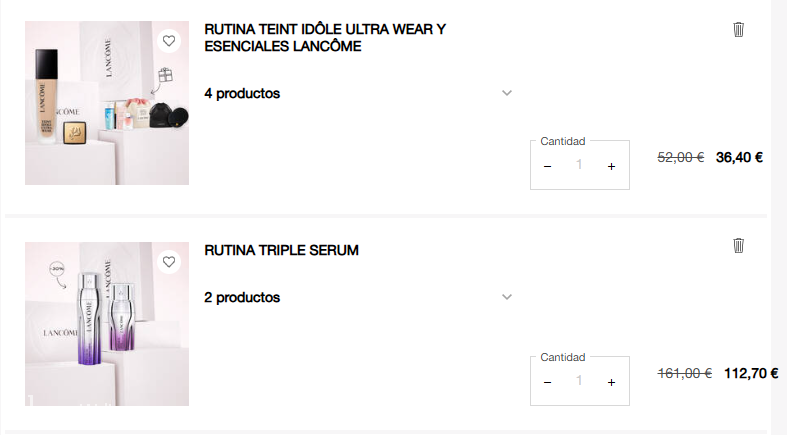Image resolution: width=787 pixels, height=435 pixels.
Task: Decrease quantity of Triple Serum routine
Action: [547, 382]
